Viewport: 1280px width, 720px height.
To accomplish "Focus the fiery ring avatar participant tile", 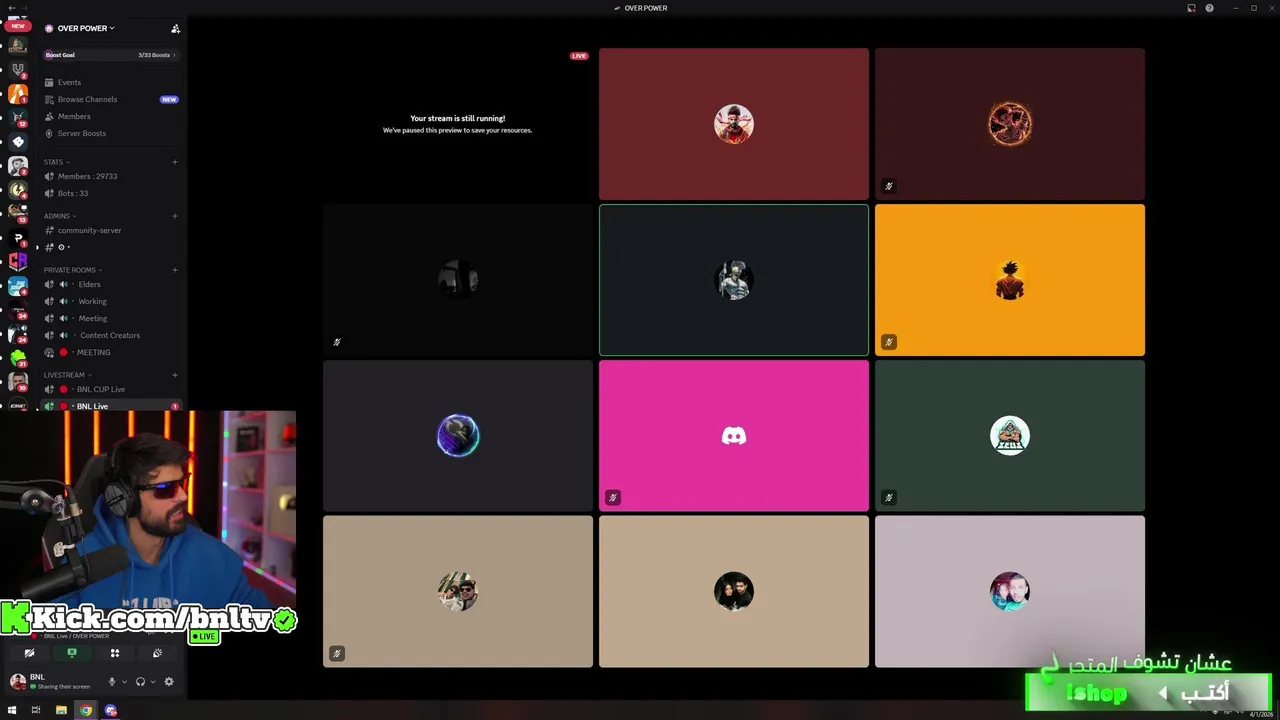I will pyautogui.click(x=1010, y=124).
